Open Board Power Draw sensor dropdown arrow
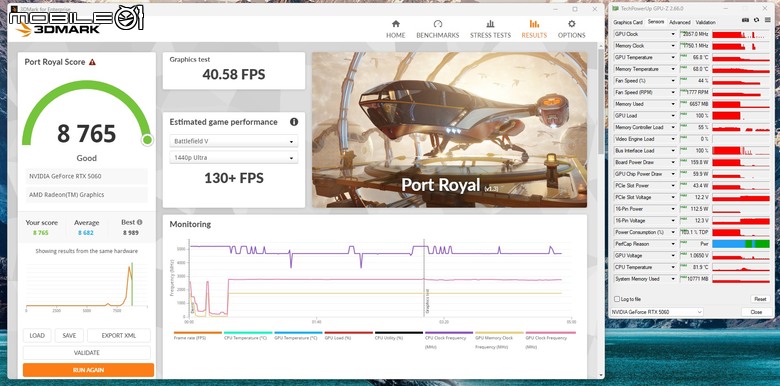 (673, 163)
